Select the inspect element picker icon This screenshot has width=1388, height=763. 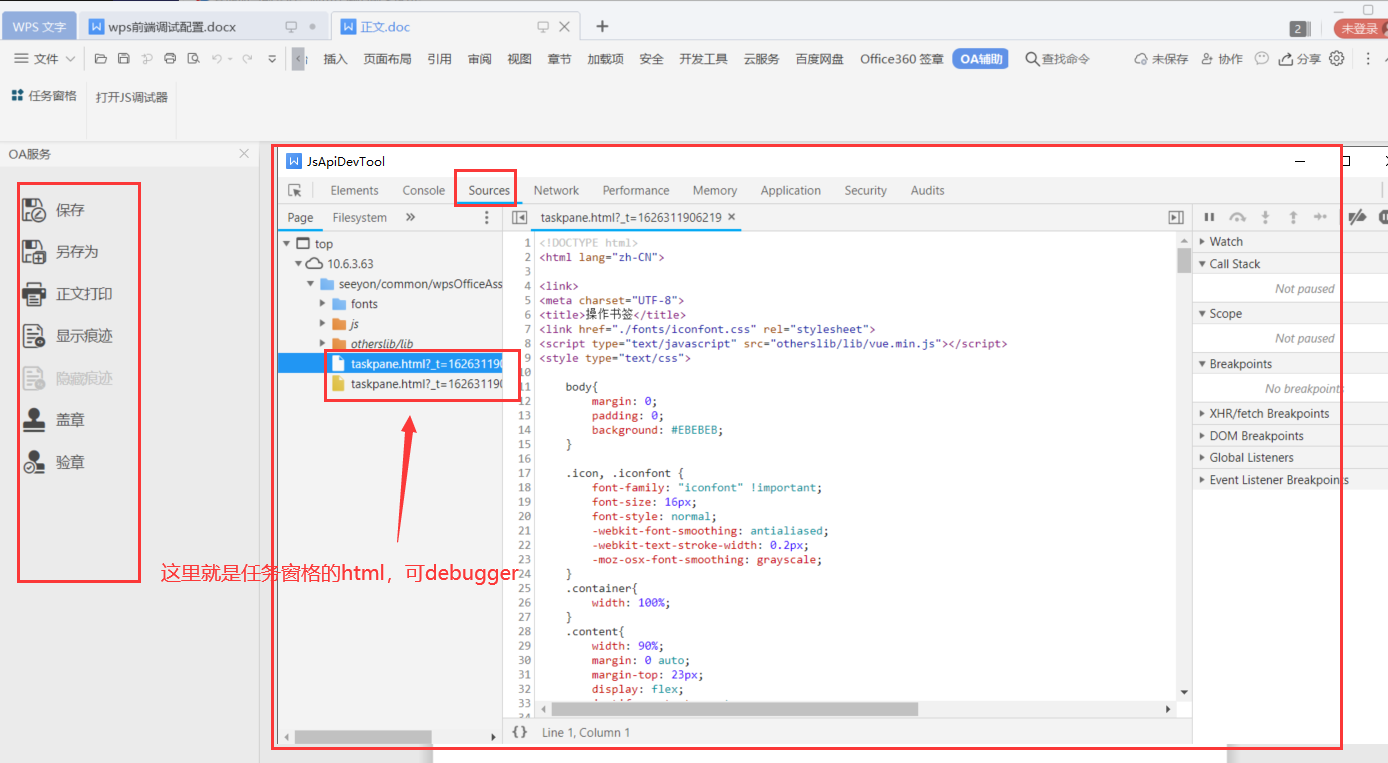[295, 191]
